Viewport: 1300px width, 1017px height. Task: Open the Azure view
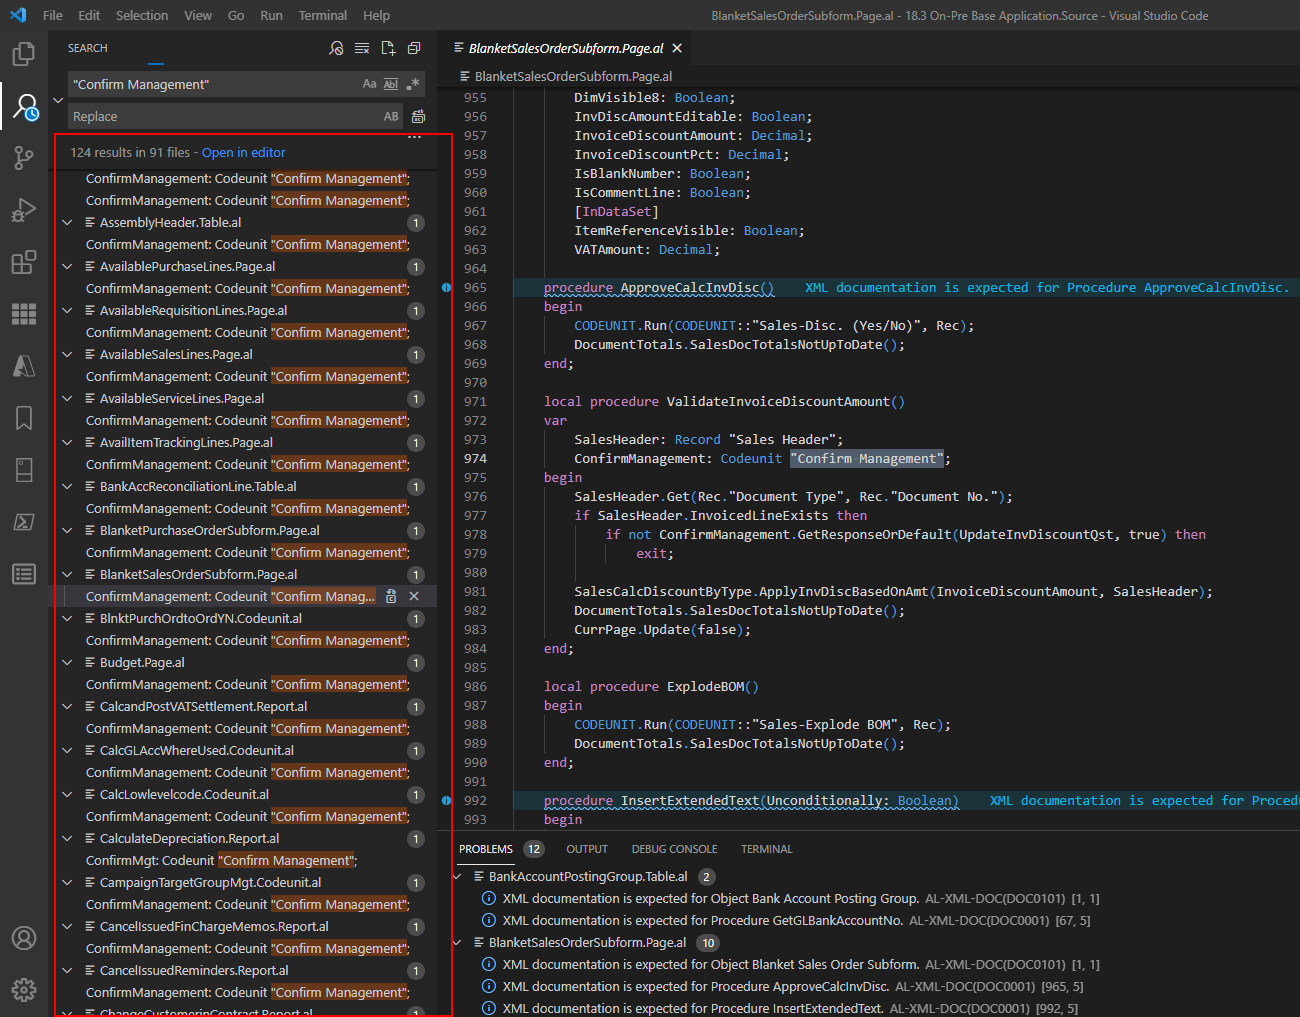(x=24, y=366)
